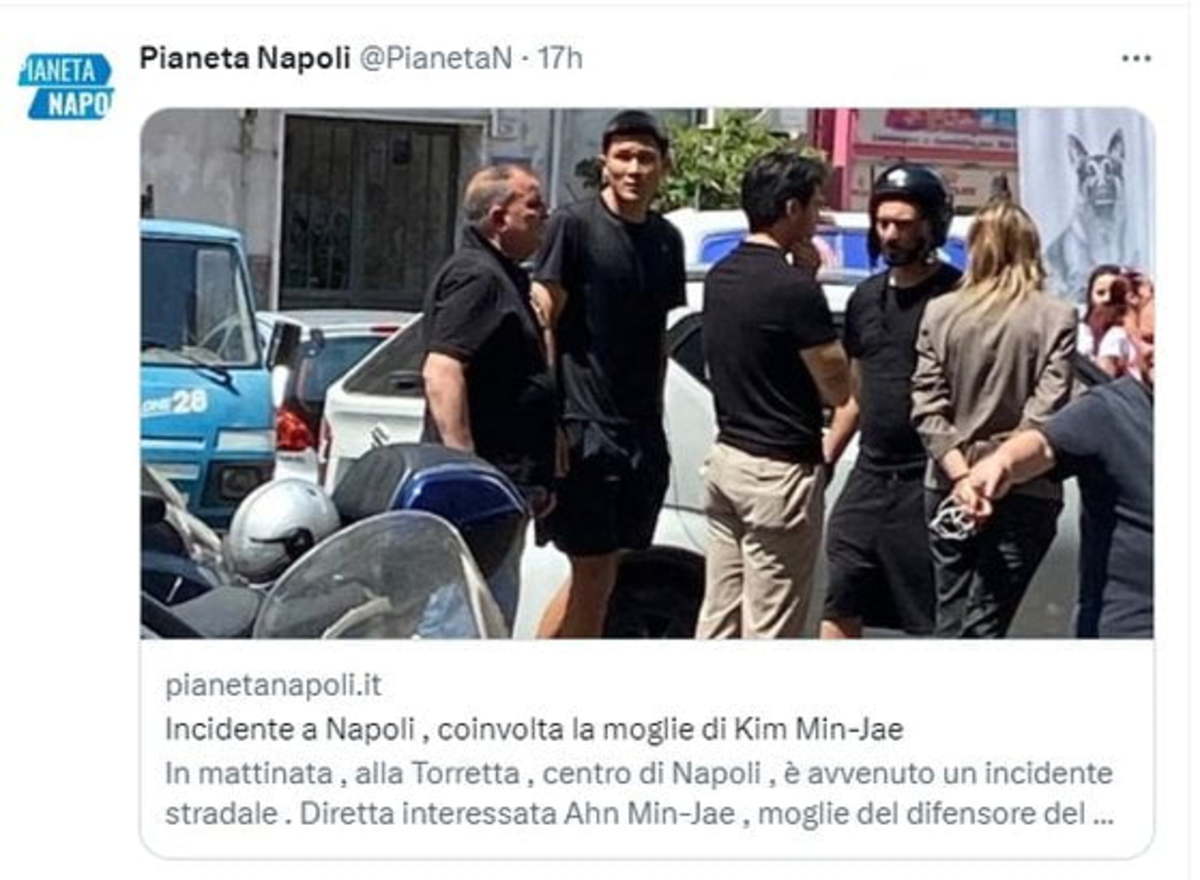Viewport: 1200px width, 880px height.
Task: Click the German shepherd poster in photo
Action: [x=1085, y=200]
